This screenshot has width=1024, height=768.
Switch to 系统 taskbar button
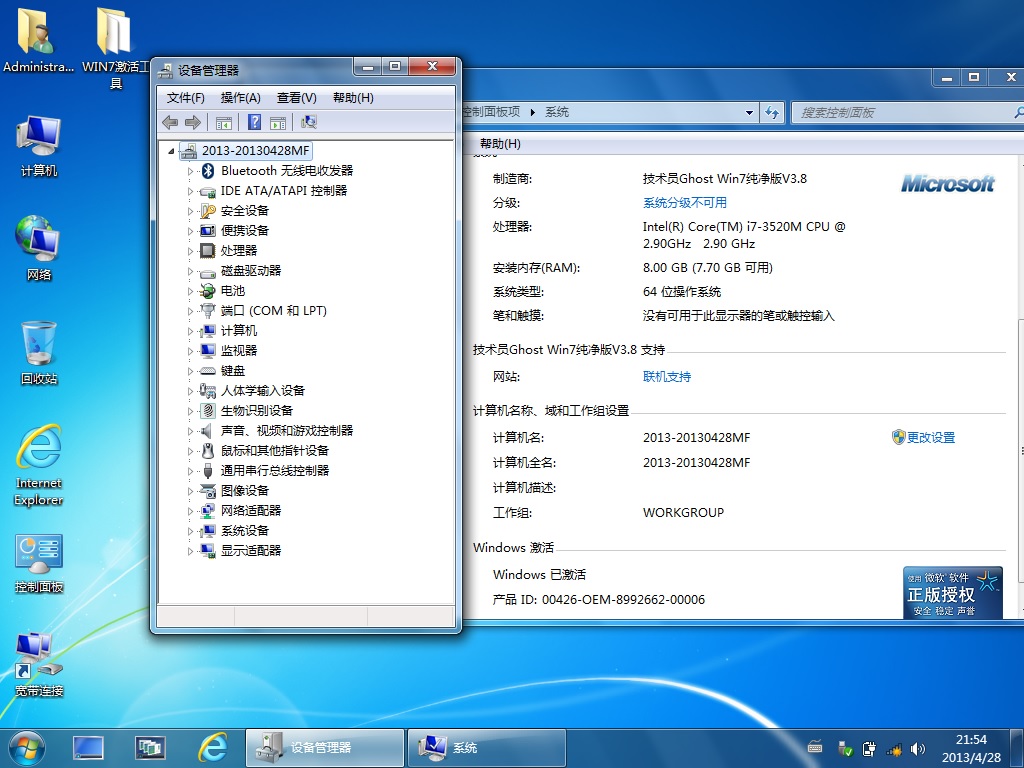point(487,748)
